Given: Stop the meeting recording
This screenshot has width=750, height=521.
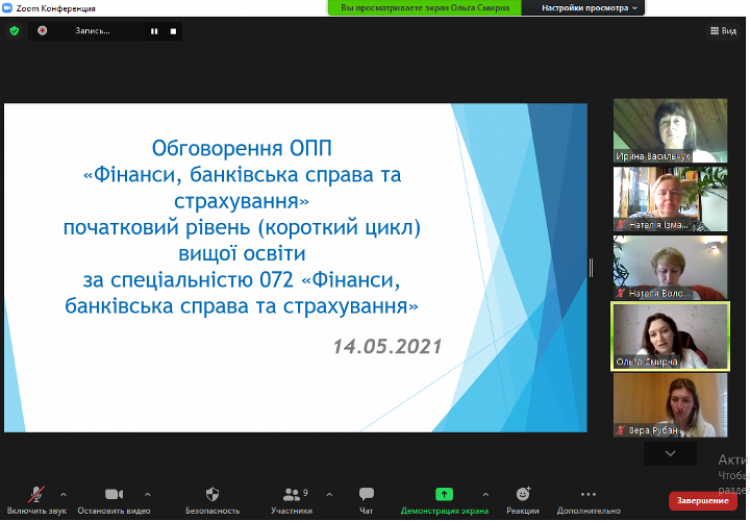Looking at the screenshot, I should point(173,31).
